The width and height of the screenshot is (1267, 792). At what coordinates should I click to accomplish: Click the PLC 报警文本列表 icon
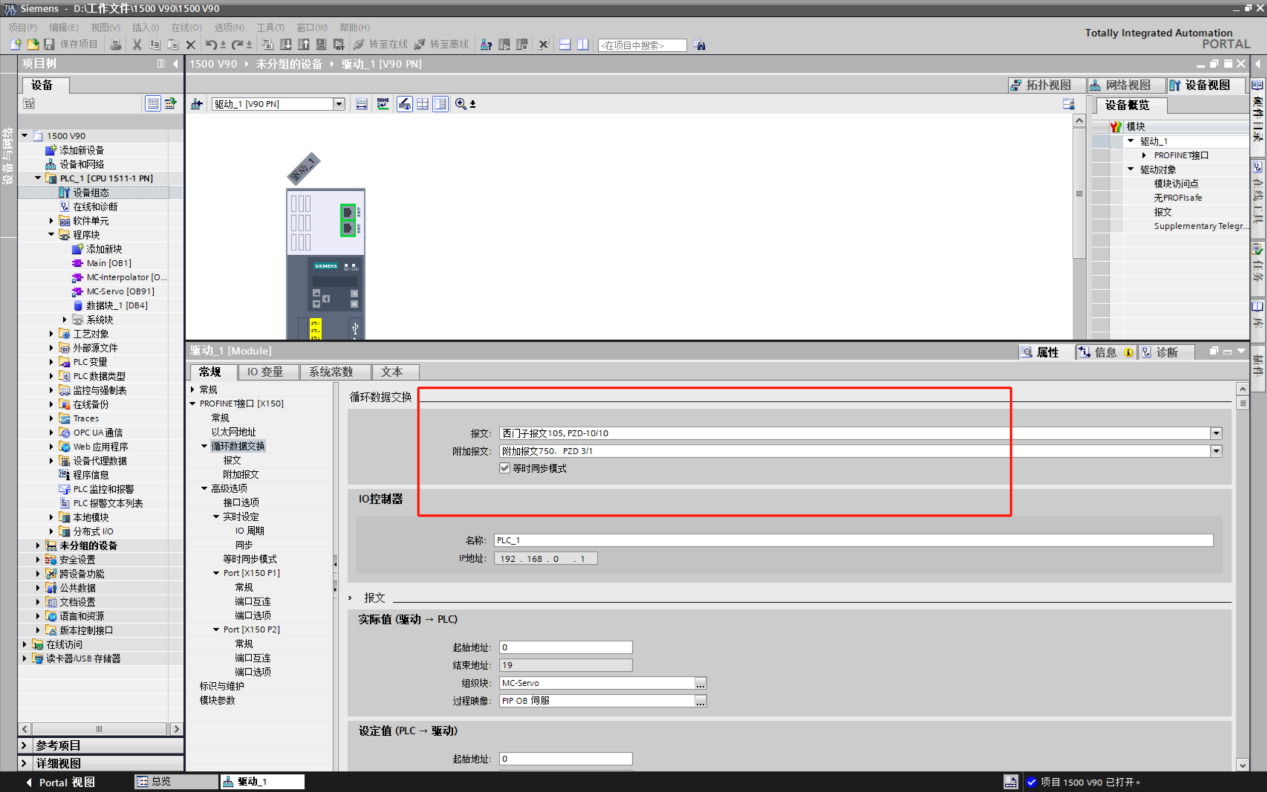[65, 503]
